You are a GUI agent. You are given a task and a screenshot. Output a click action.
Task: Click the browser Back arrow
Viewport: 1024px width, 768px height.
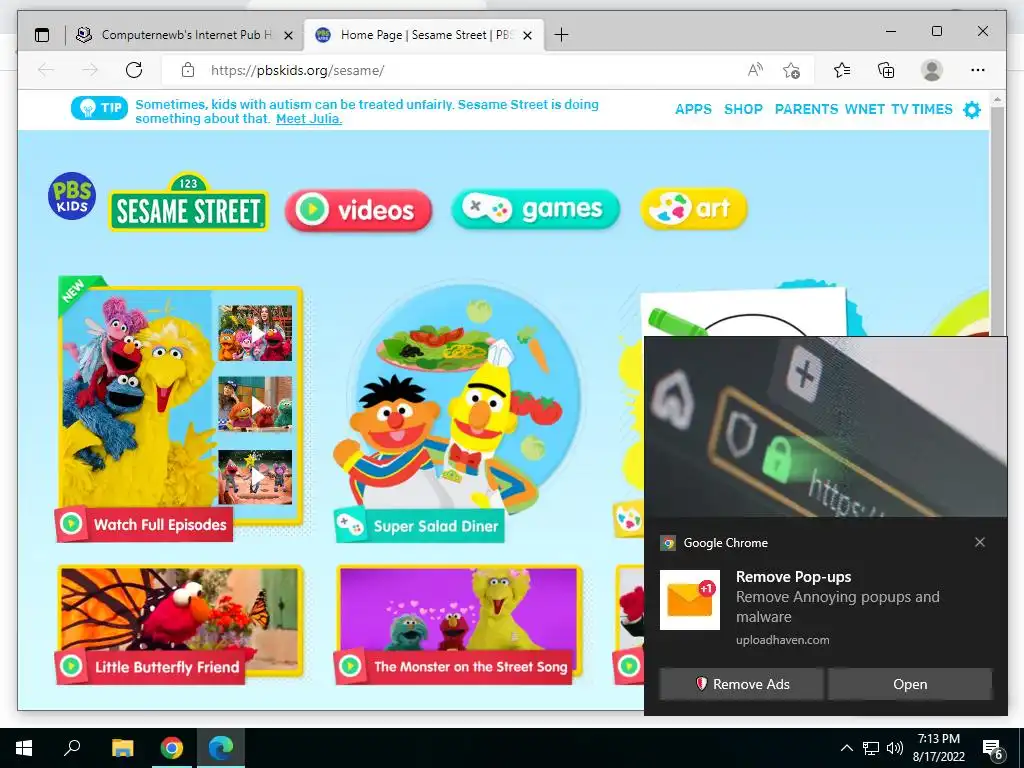(46, 70)
